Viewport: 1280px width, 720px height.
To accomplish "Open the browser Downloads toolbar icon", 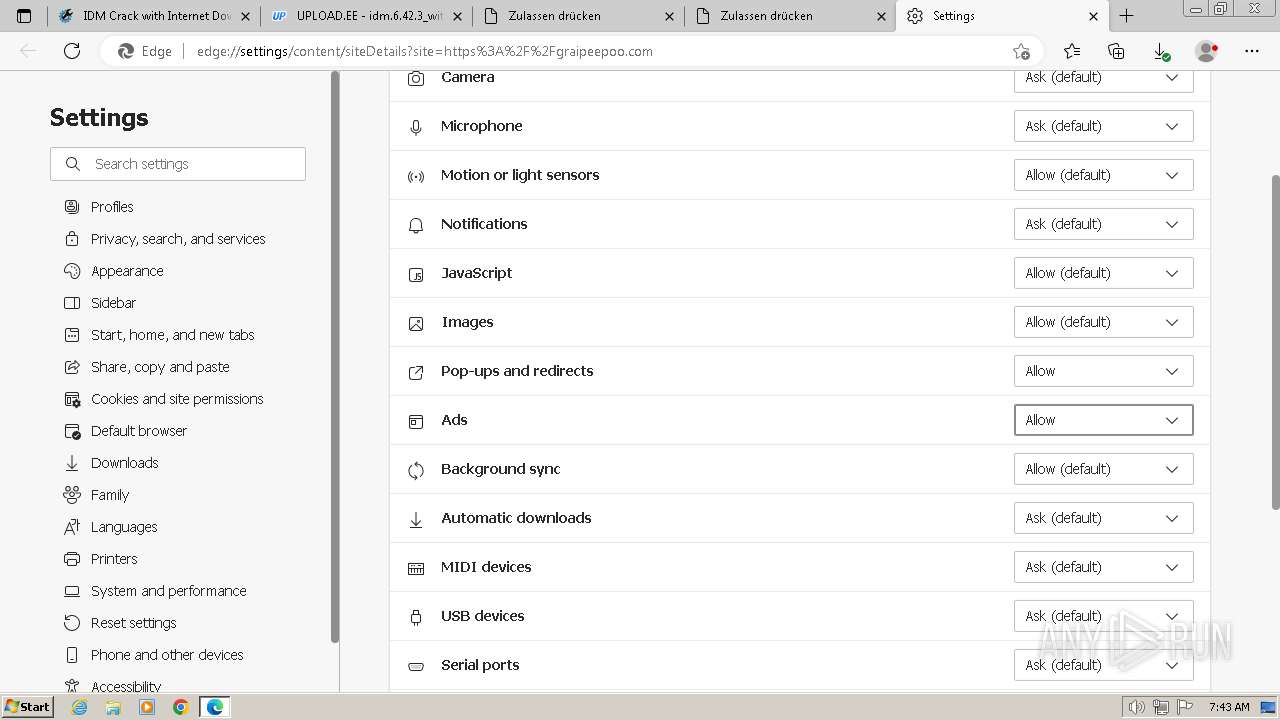I will point(1161,51).
